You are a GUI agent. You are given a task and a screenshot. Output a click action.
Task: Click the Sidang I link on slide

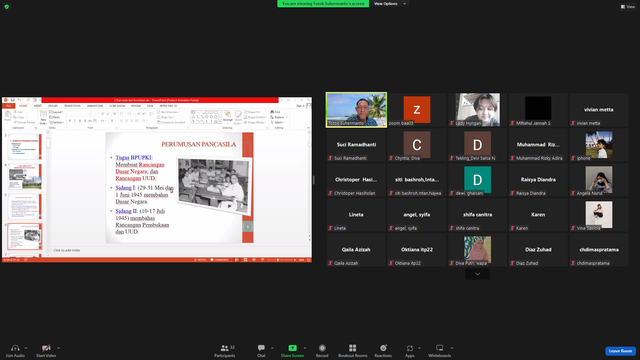pyautogui.click(x=126, y=187)
